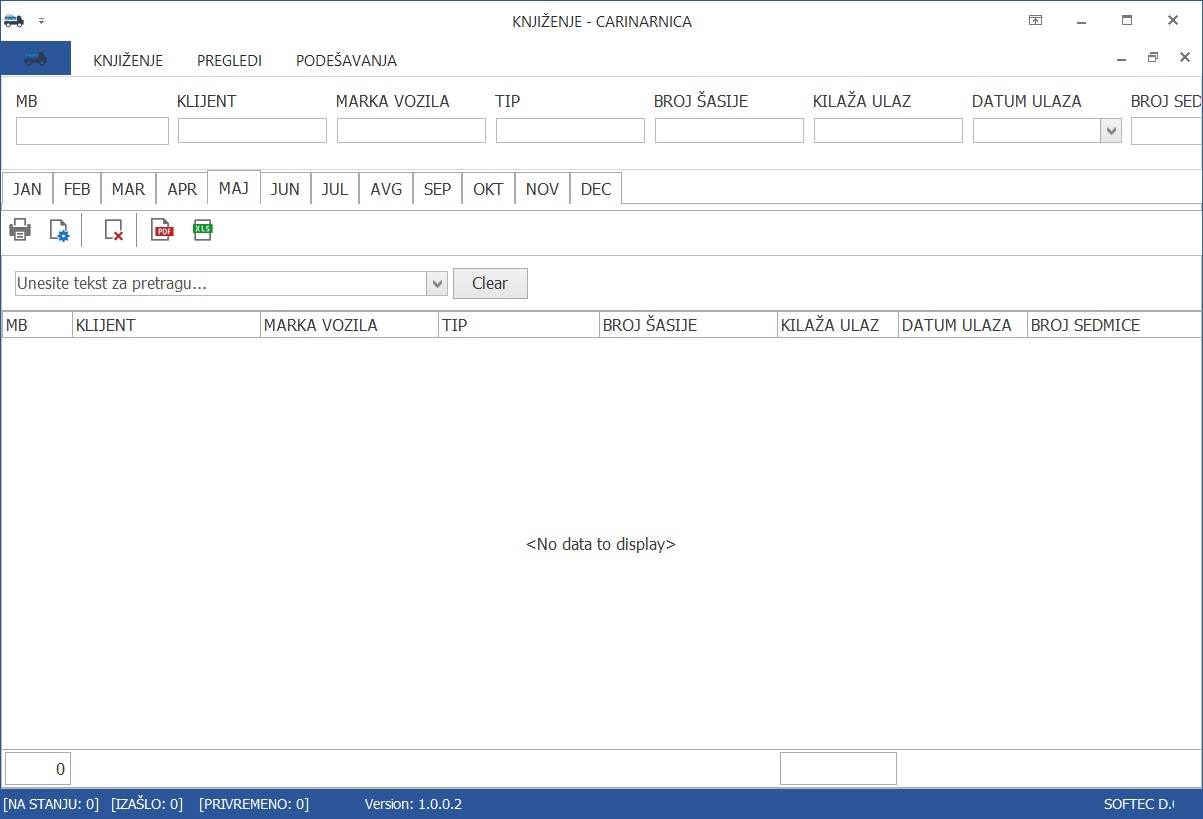Sort by the KLIJENT column header
Image resolution: width=1203 pixels, height=819 pixels.
(165, 325)
